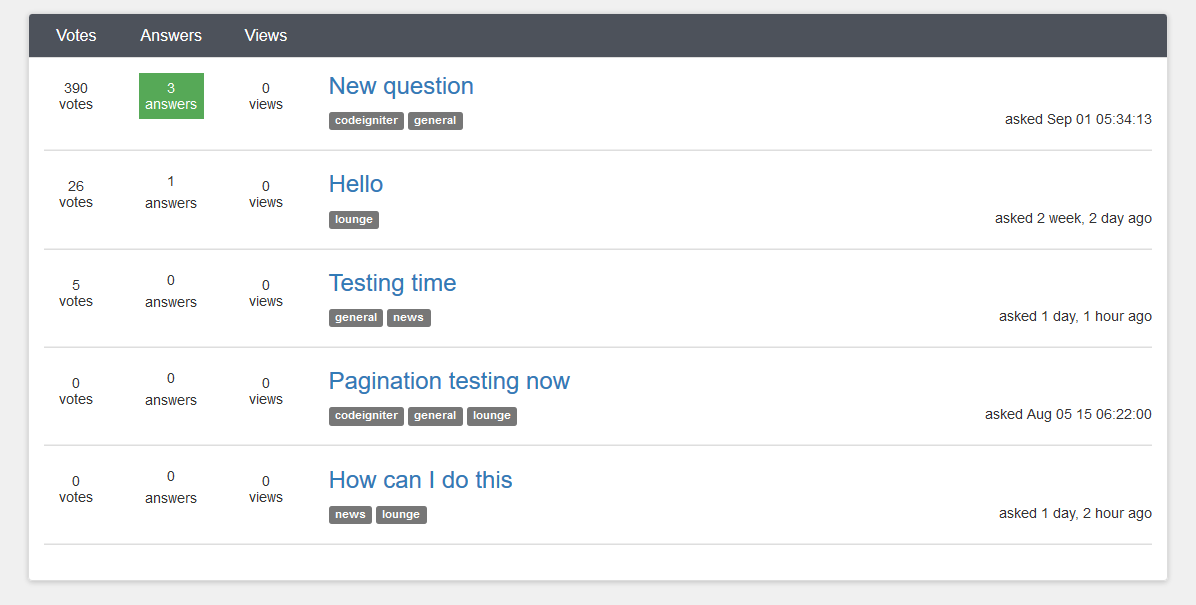Click '0 votes' in How can I do this row
1196x605 pixels.
click(76, 489)
